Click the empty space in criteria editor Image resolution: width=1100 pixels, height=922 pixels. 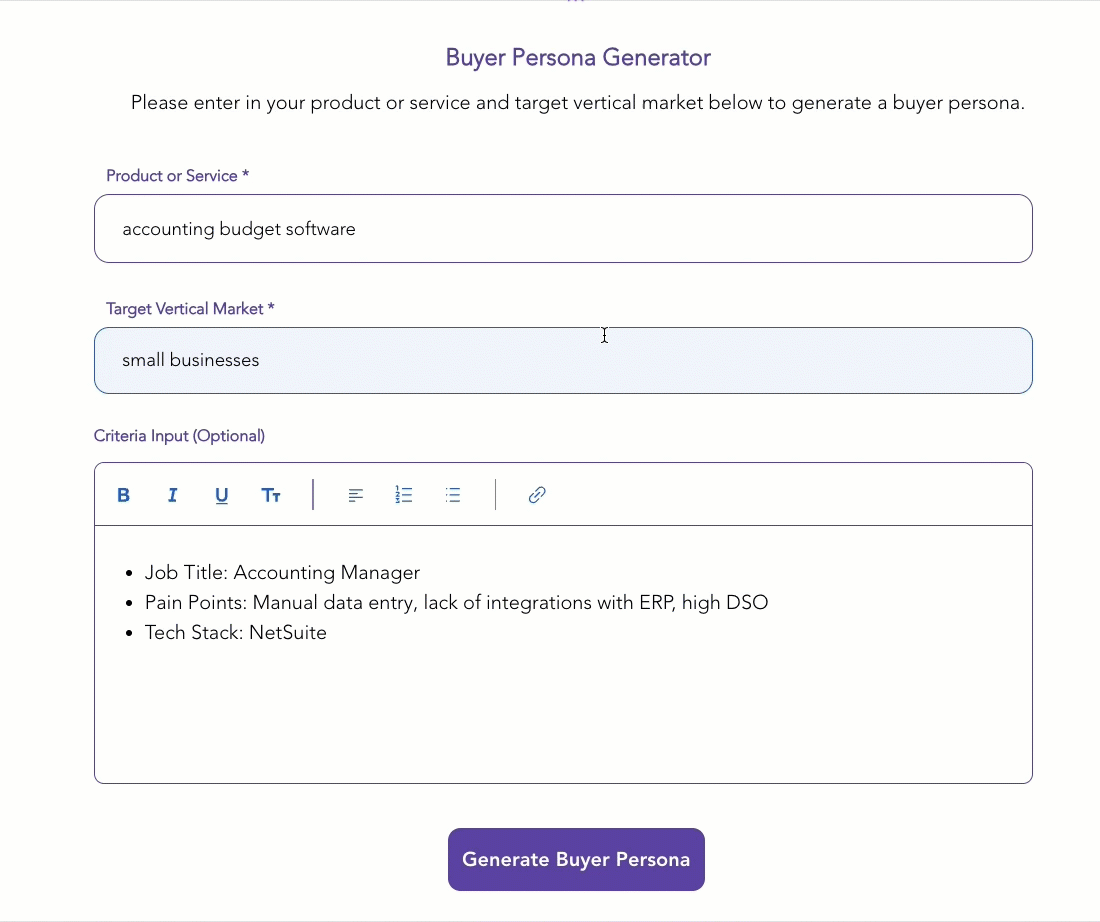click(563, 716)
